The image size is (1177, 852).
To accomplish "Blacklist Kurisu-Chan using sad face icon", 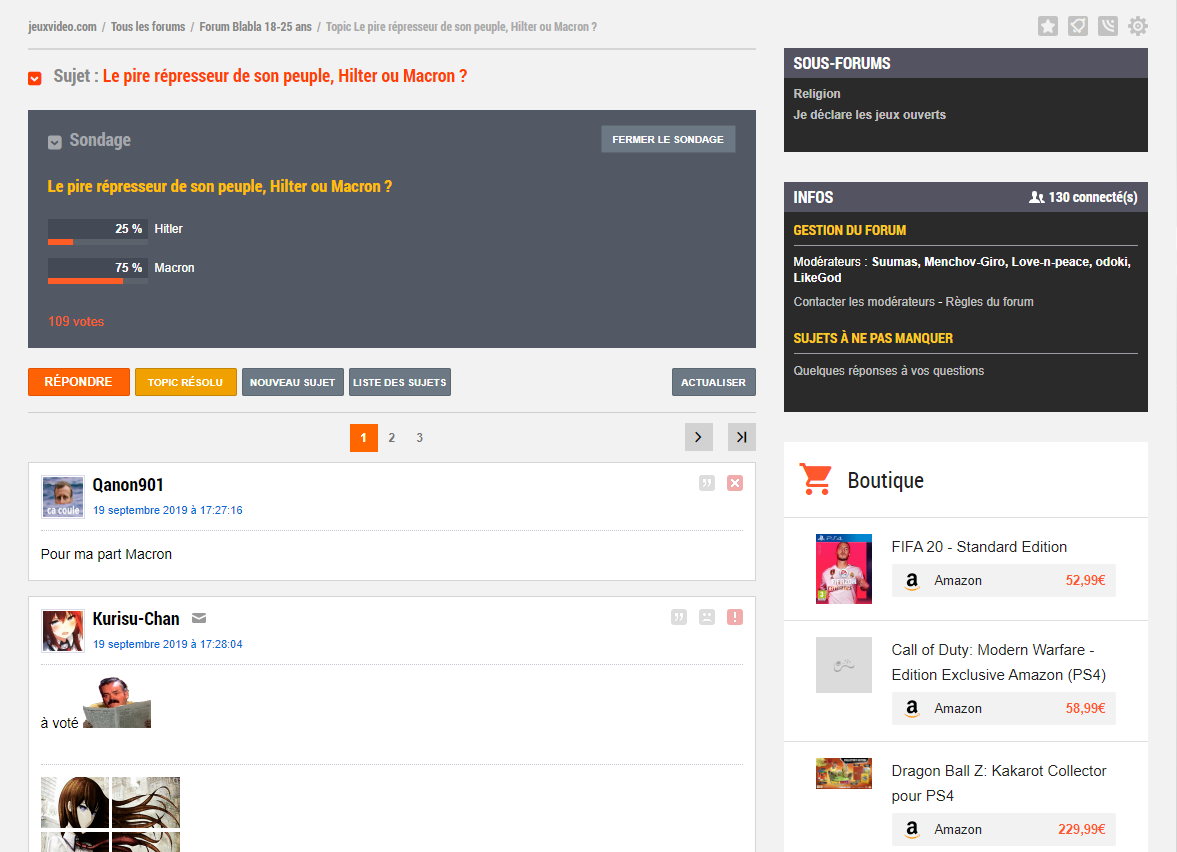I will pos(707,617).
